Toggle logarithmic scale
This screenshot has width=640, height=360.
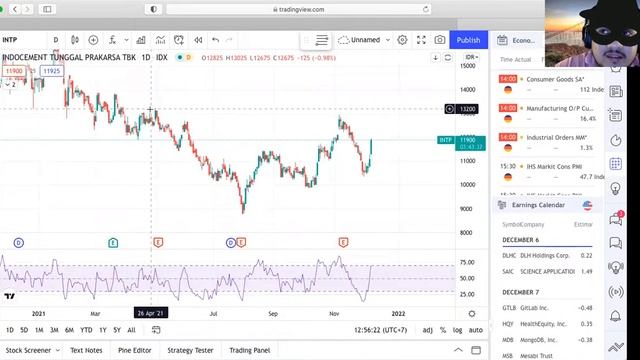[457, 330]
